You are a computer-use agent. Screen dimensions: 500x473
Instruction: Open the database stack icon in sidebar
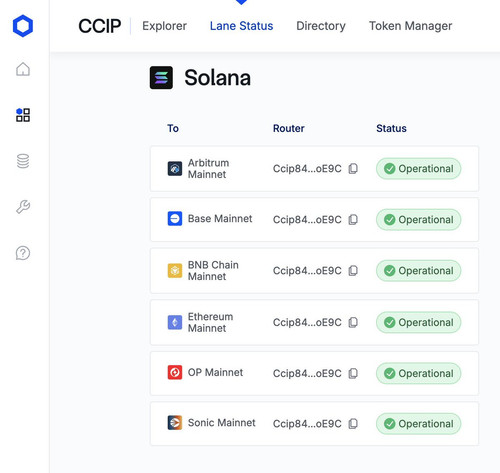pos(23,161)
